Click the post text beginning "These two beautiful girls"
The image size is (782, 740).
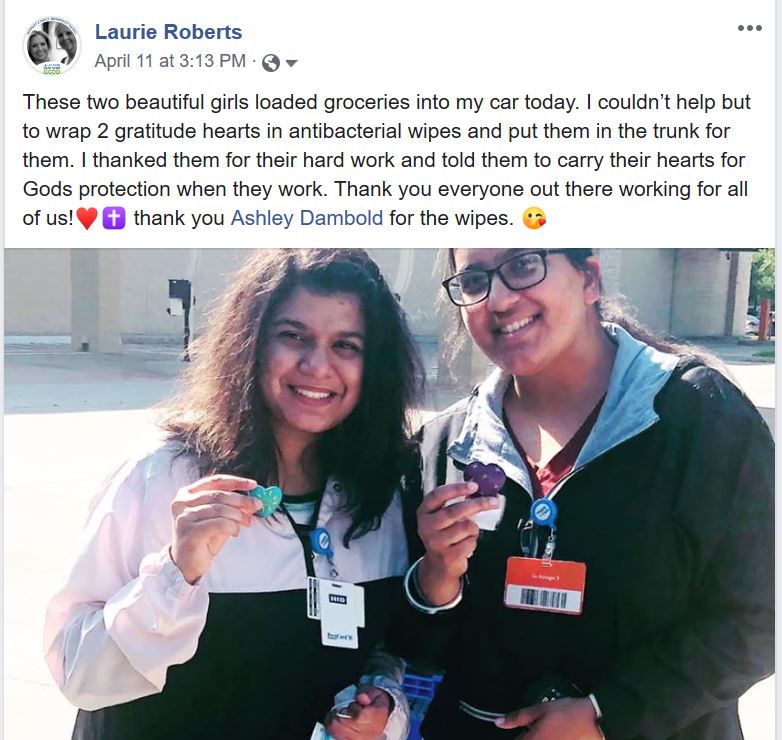tap(387, 160)
